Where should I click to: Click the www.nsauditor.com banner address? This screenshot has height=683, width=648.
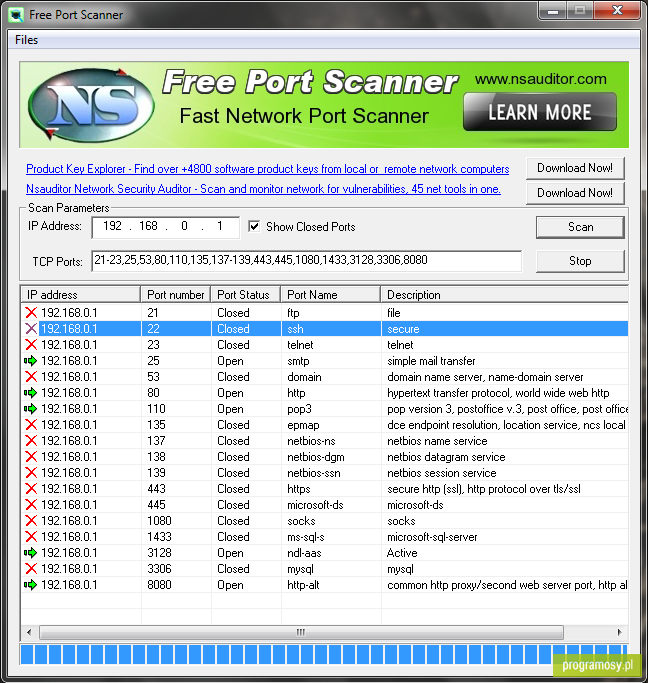540,79
